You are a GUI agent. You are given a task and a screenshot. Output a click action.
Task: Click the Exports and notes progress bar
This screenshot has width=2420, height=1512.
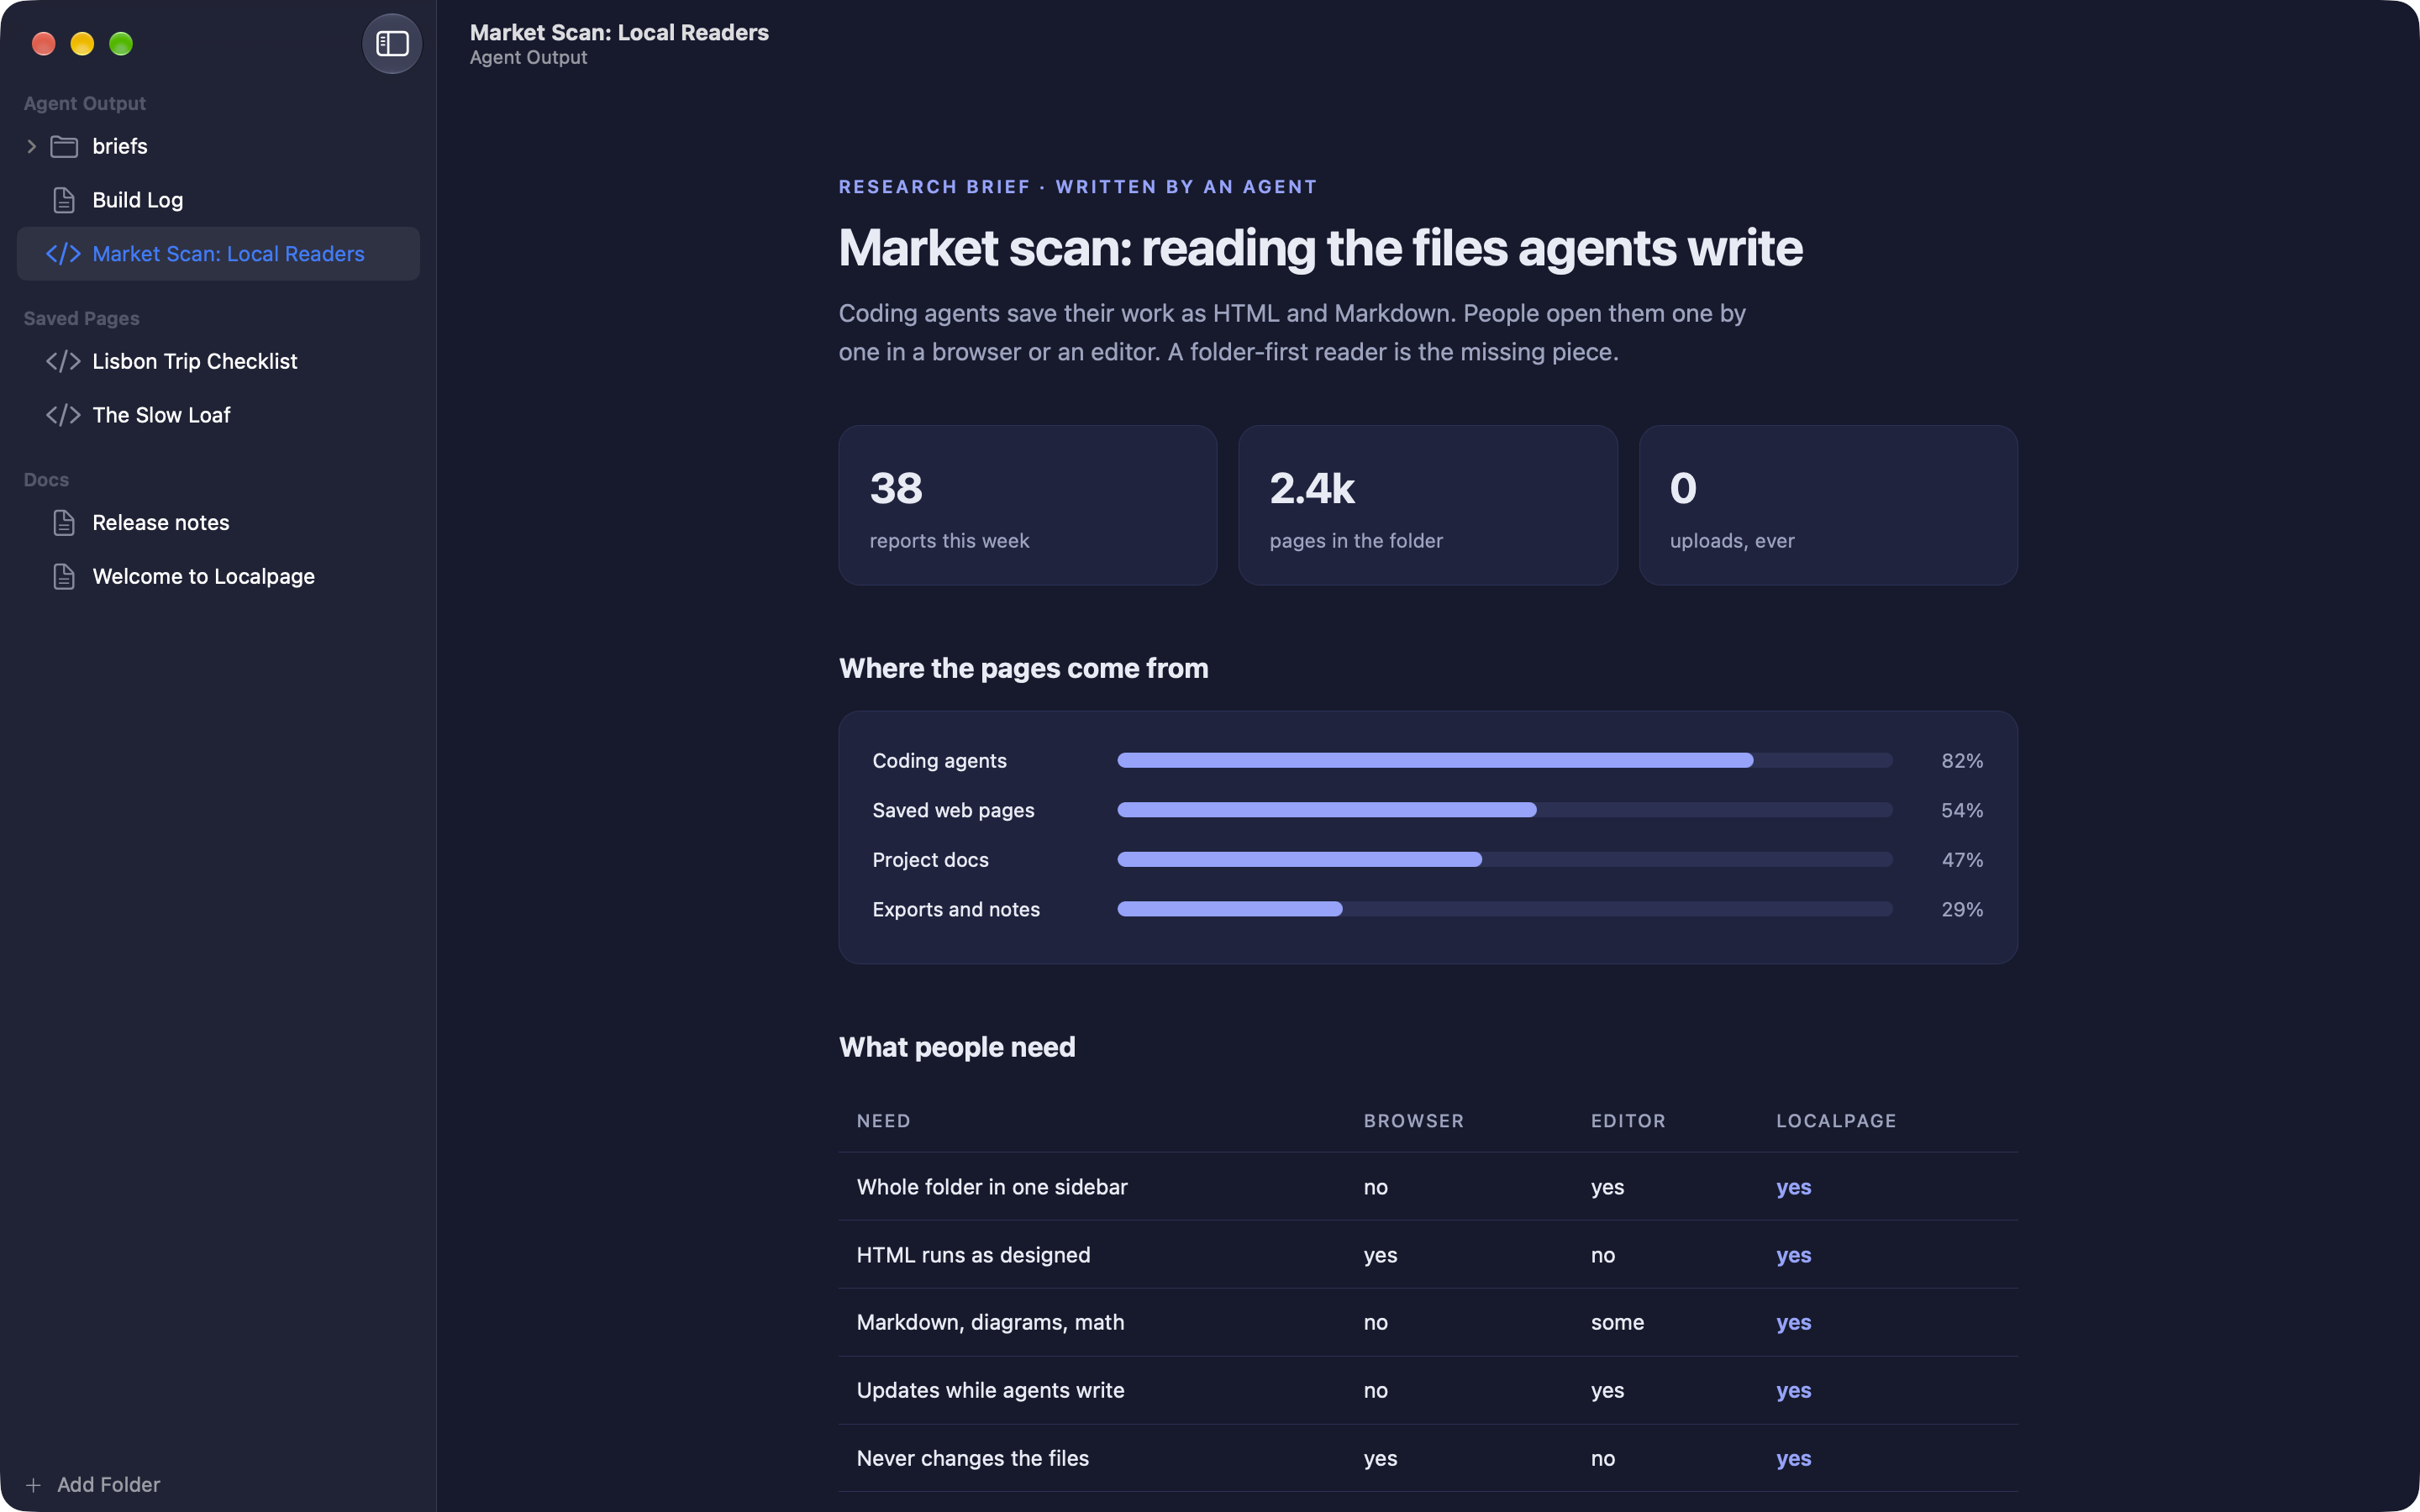point(1504,909)
